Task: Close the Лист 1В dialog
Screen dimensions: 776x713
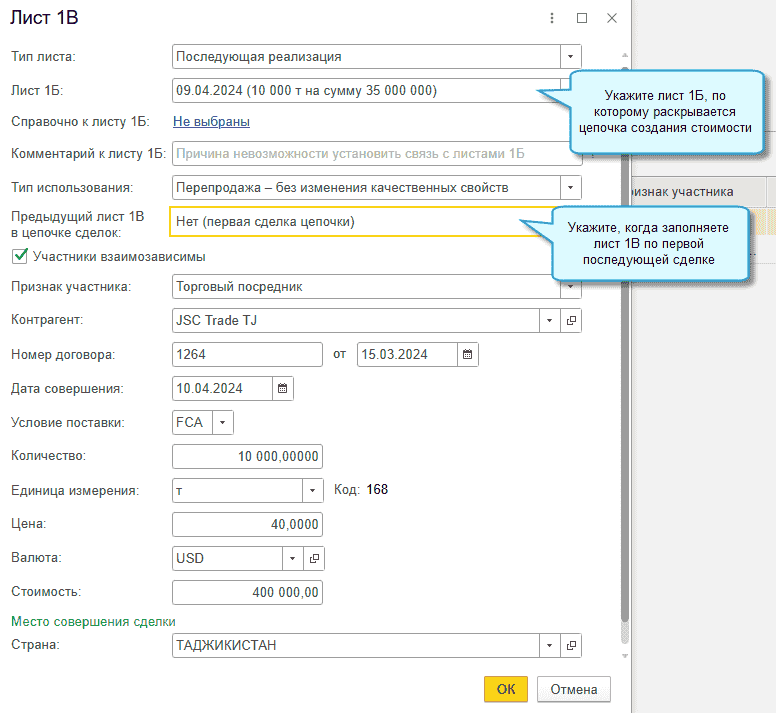Action: 612,18
